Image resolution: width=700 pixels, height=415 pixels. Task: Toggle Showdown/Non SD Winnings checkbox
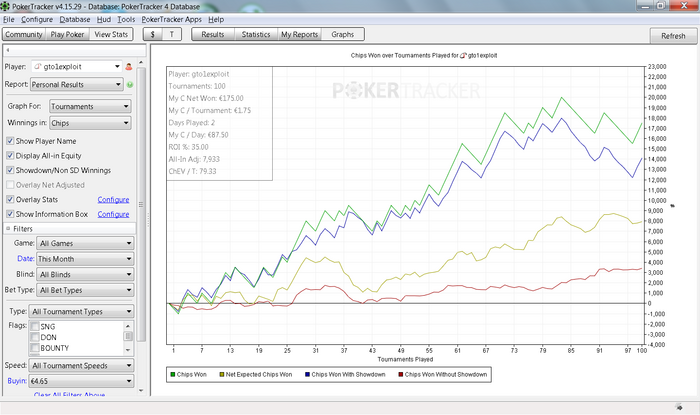click(x=10, y=170)
